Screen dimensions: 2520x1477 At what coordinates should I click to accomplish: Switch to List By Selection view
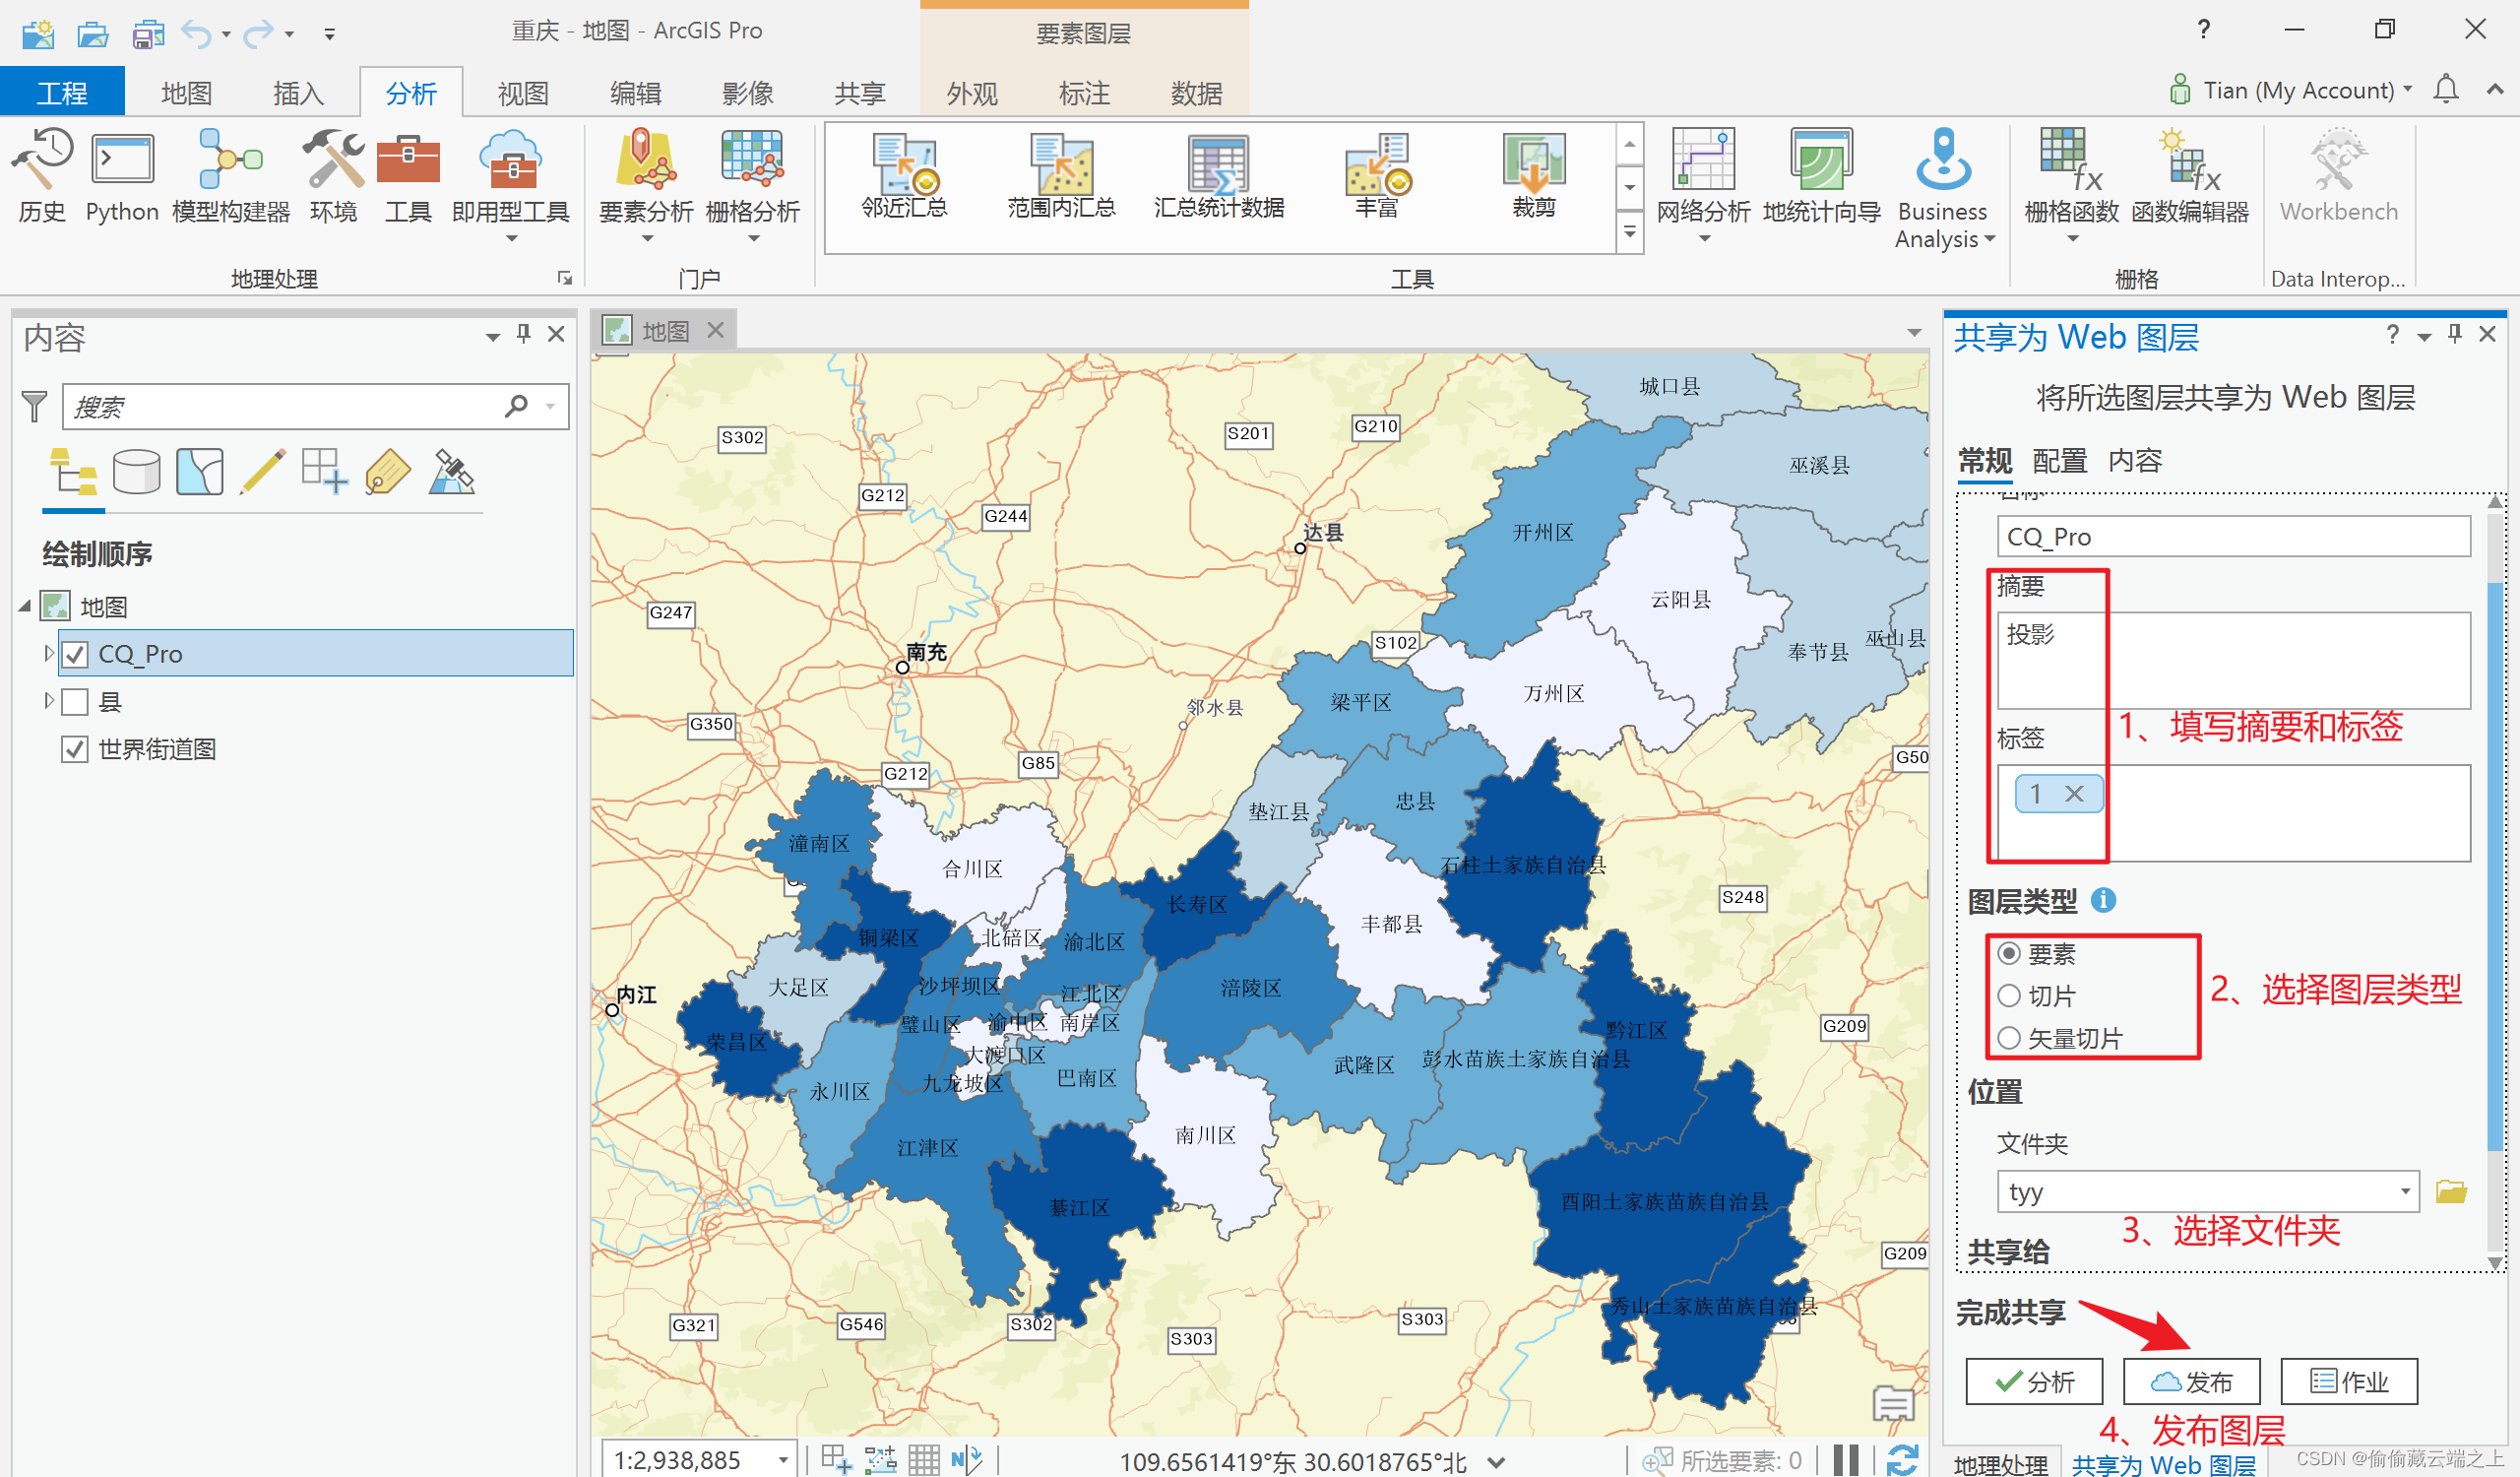200,472
